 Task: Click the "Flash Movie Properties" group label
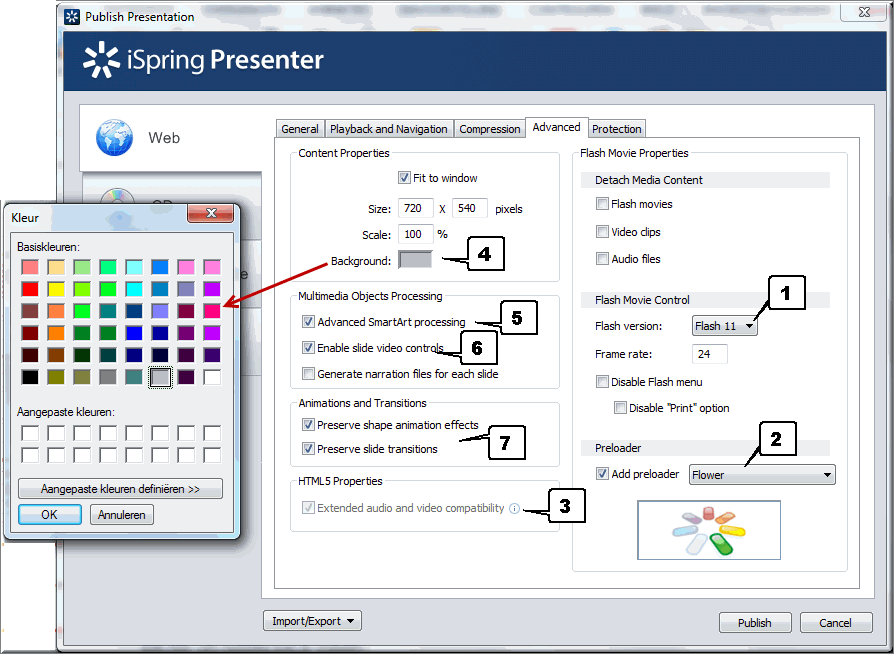634,153
